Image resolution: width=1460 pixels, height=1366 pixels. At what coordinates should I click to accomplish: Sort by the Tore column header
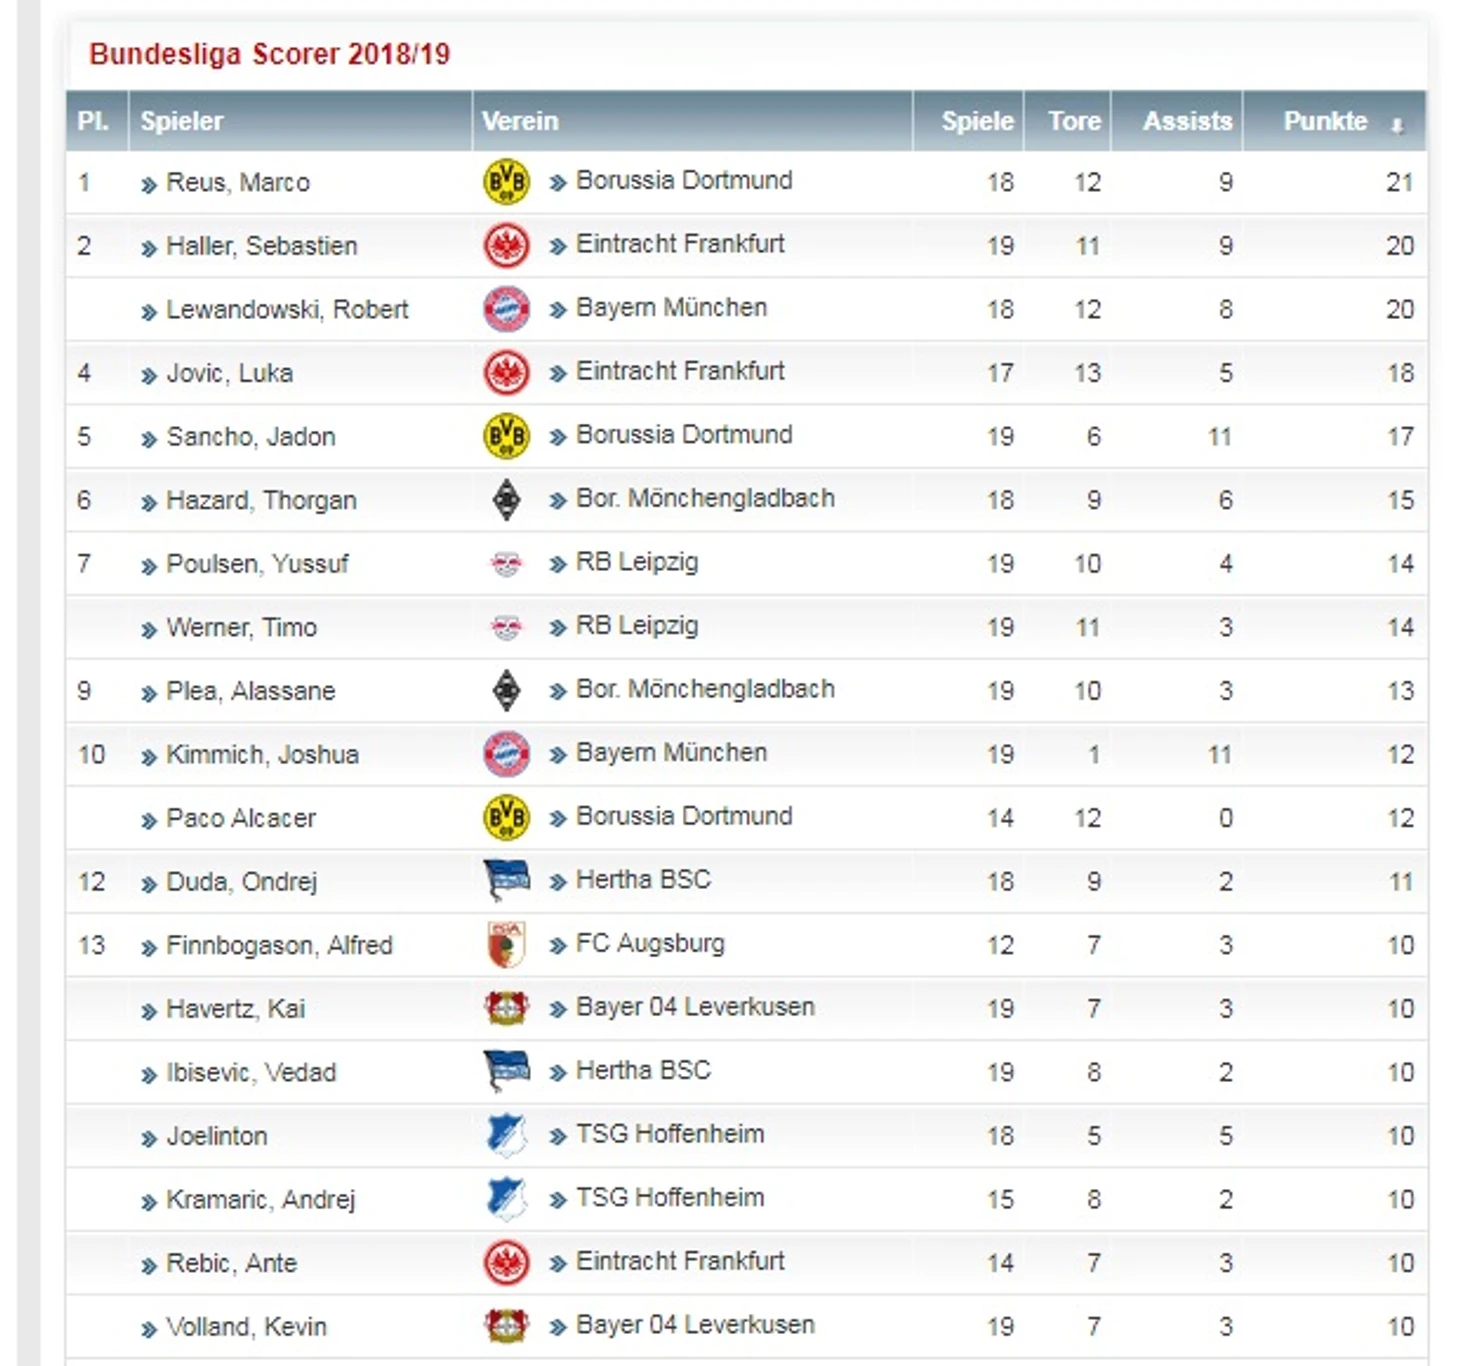(x=1074, y=121)
